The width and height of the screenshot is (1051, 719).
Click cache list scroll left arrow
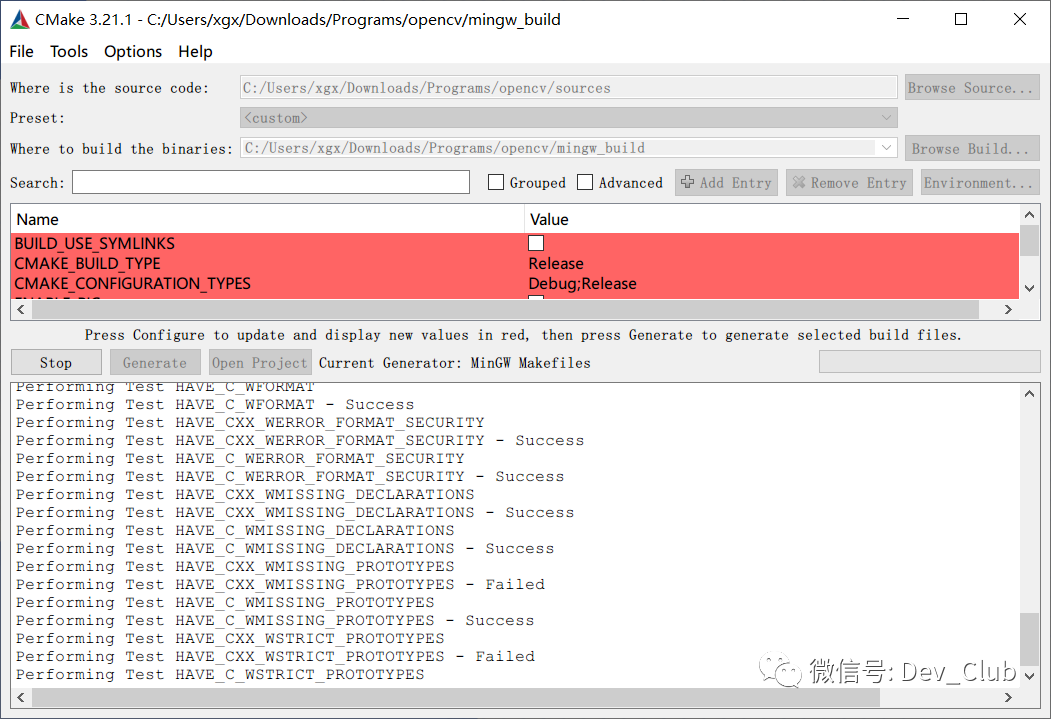(21, 310)
